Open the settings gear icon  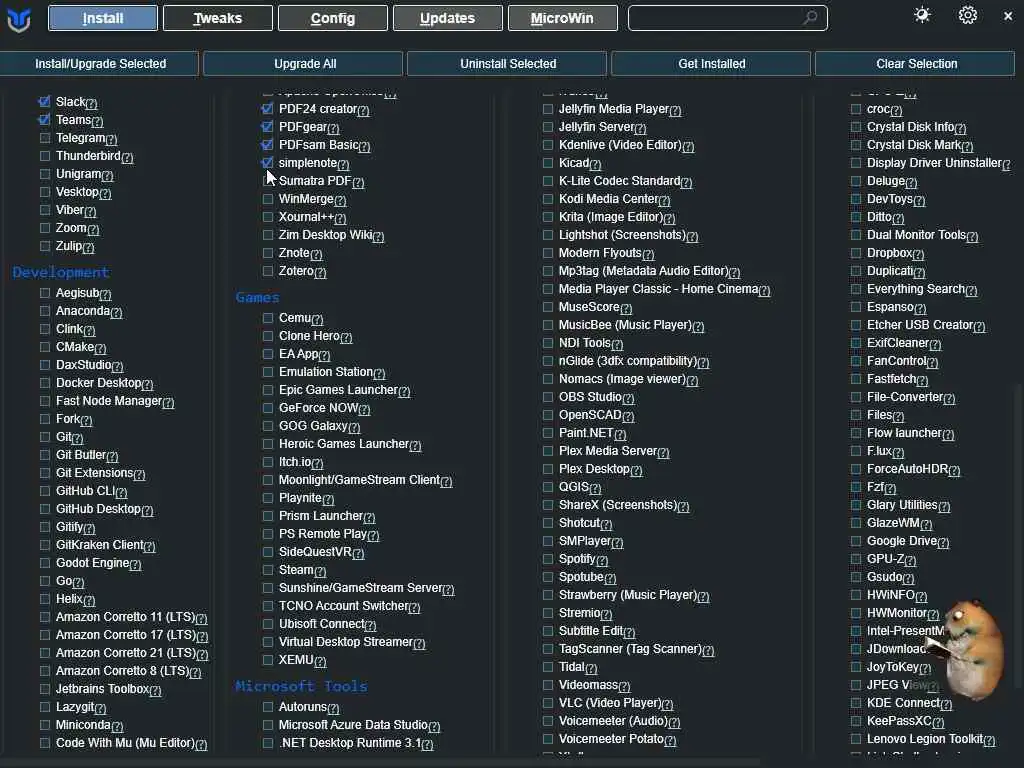point(967,15)
